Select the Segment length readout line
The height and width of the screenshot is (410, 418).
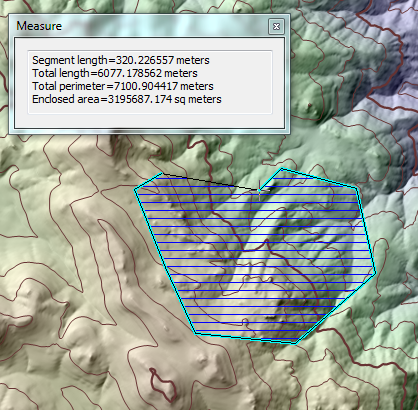[121, 60]
